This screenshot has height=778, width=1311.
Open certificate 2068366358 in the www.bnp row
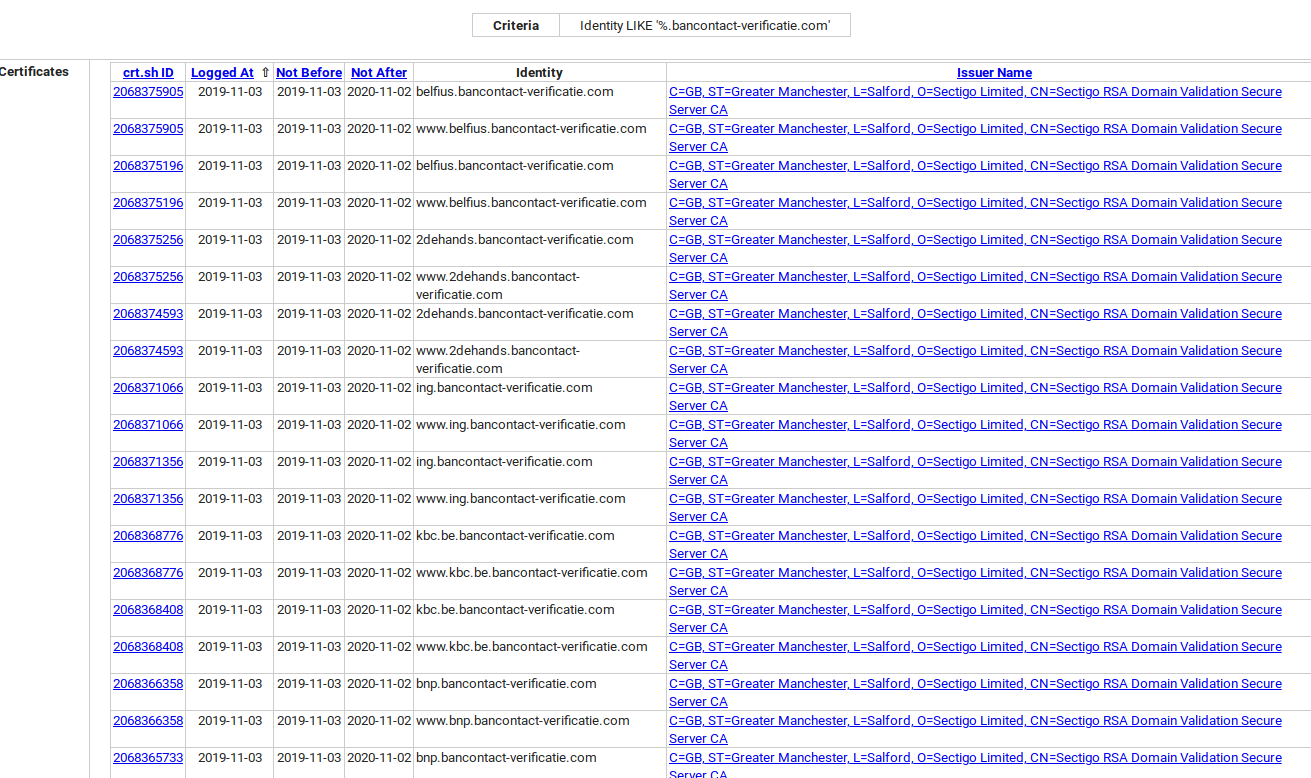[148, 721]
